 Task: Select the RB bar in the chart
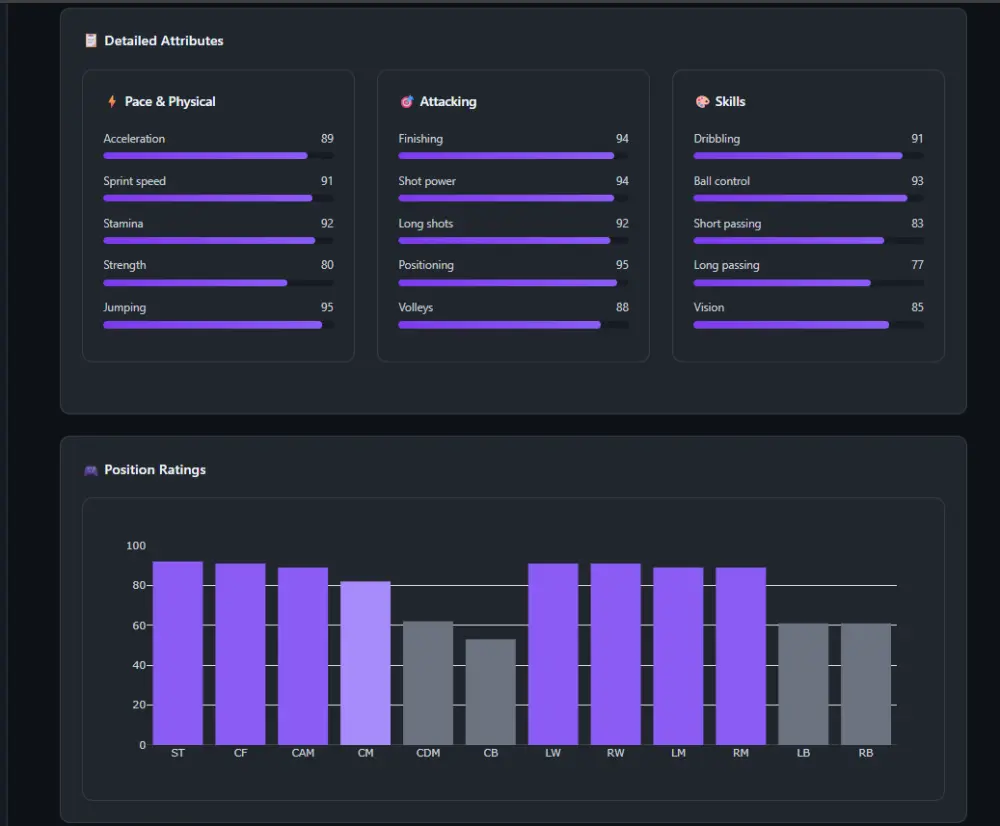point(865,684)
